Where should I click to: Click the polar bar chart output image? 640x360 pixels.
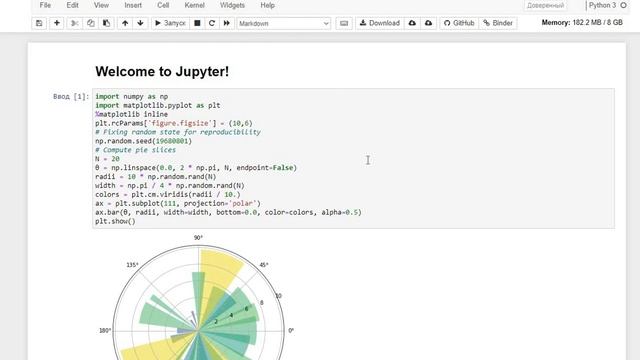[x=198, y=298]
